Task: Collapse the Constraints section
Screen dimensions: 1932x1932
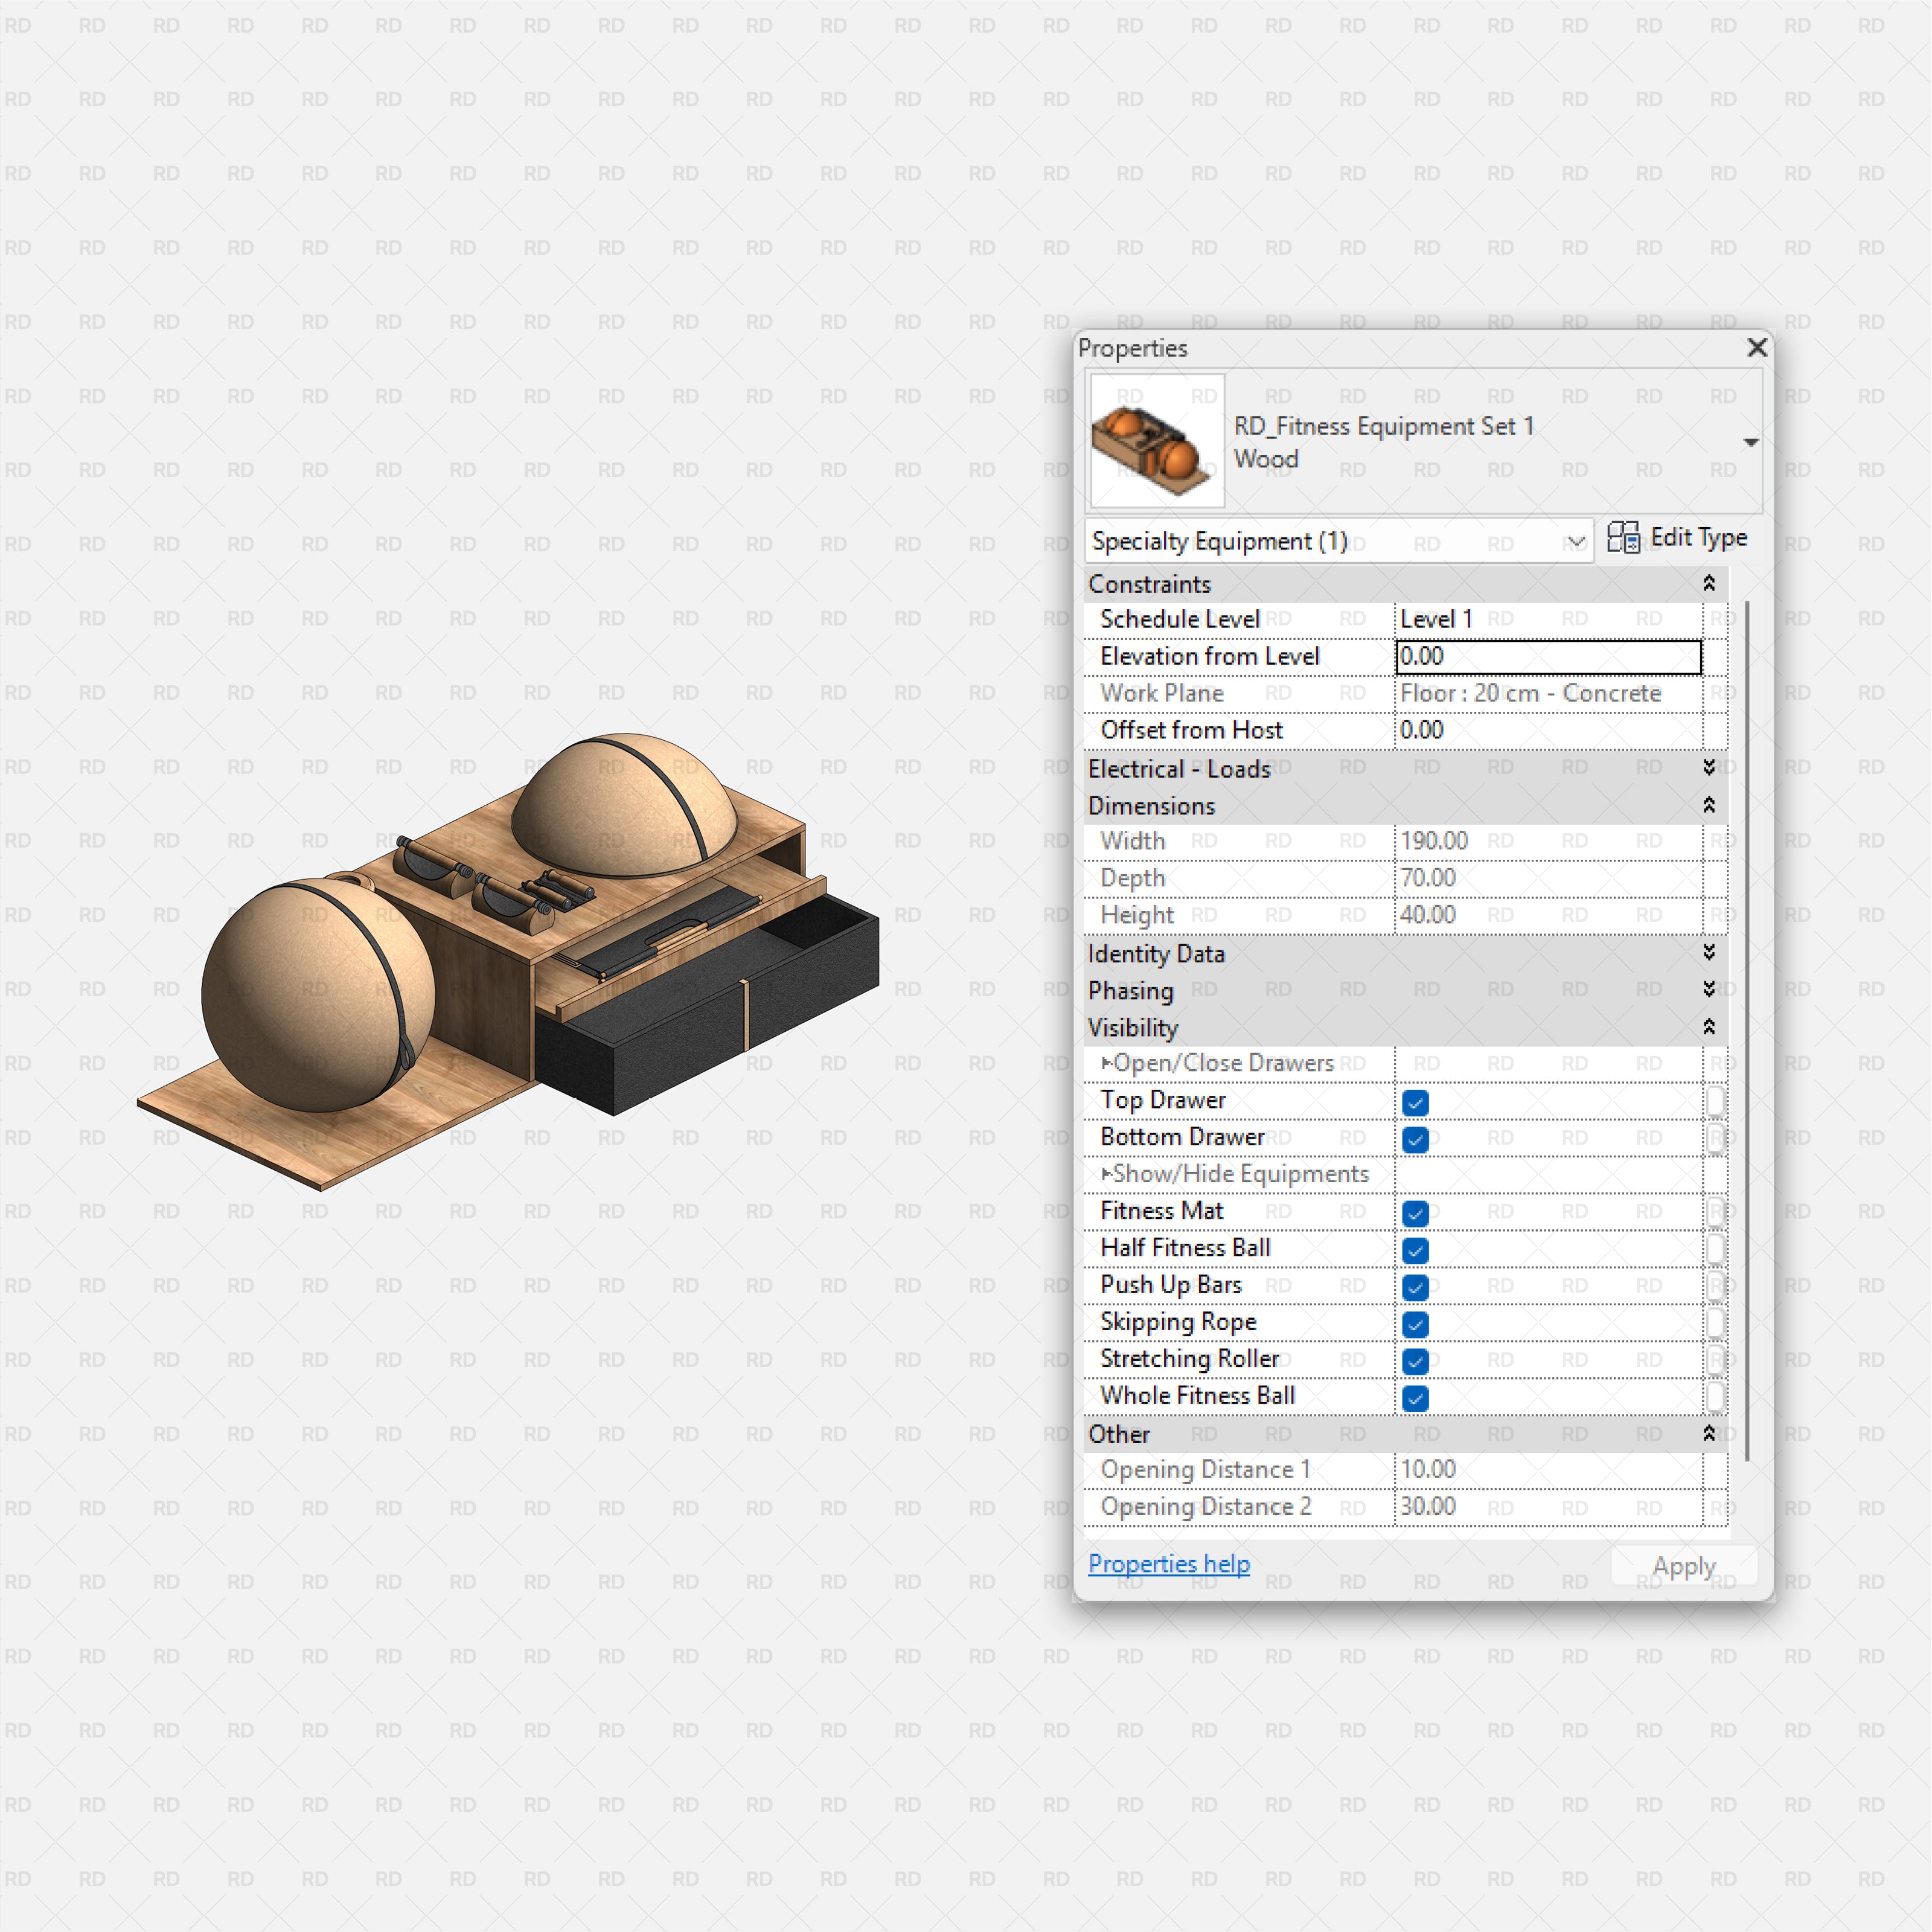Action: 1710,583
